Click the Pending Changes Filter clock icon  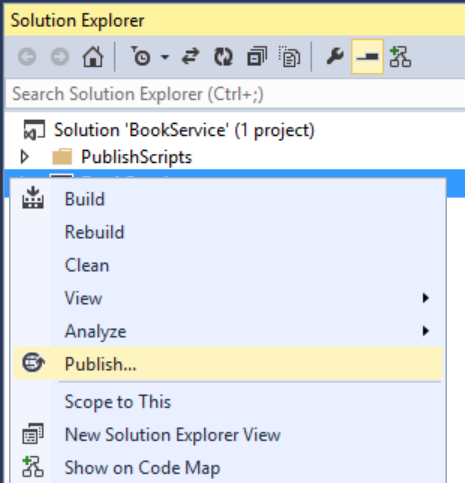(140, 56)
